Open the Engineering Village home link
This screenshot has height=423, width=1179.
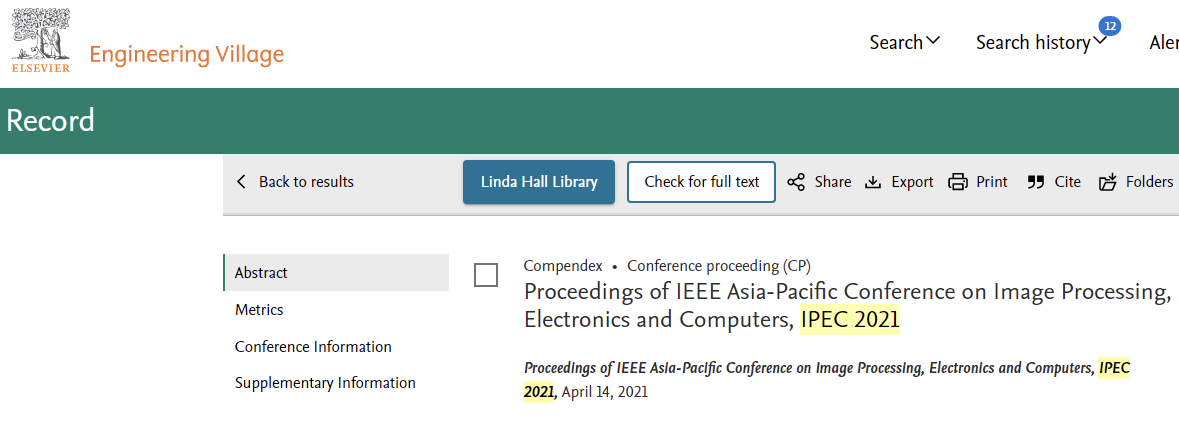186,54
